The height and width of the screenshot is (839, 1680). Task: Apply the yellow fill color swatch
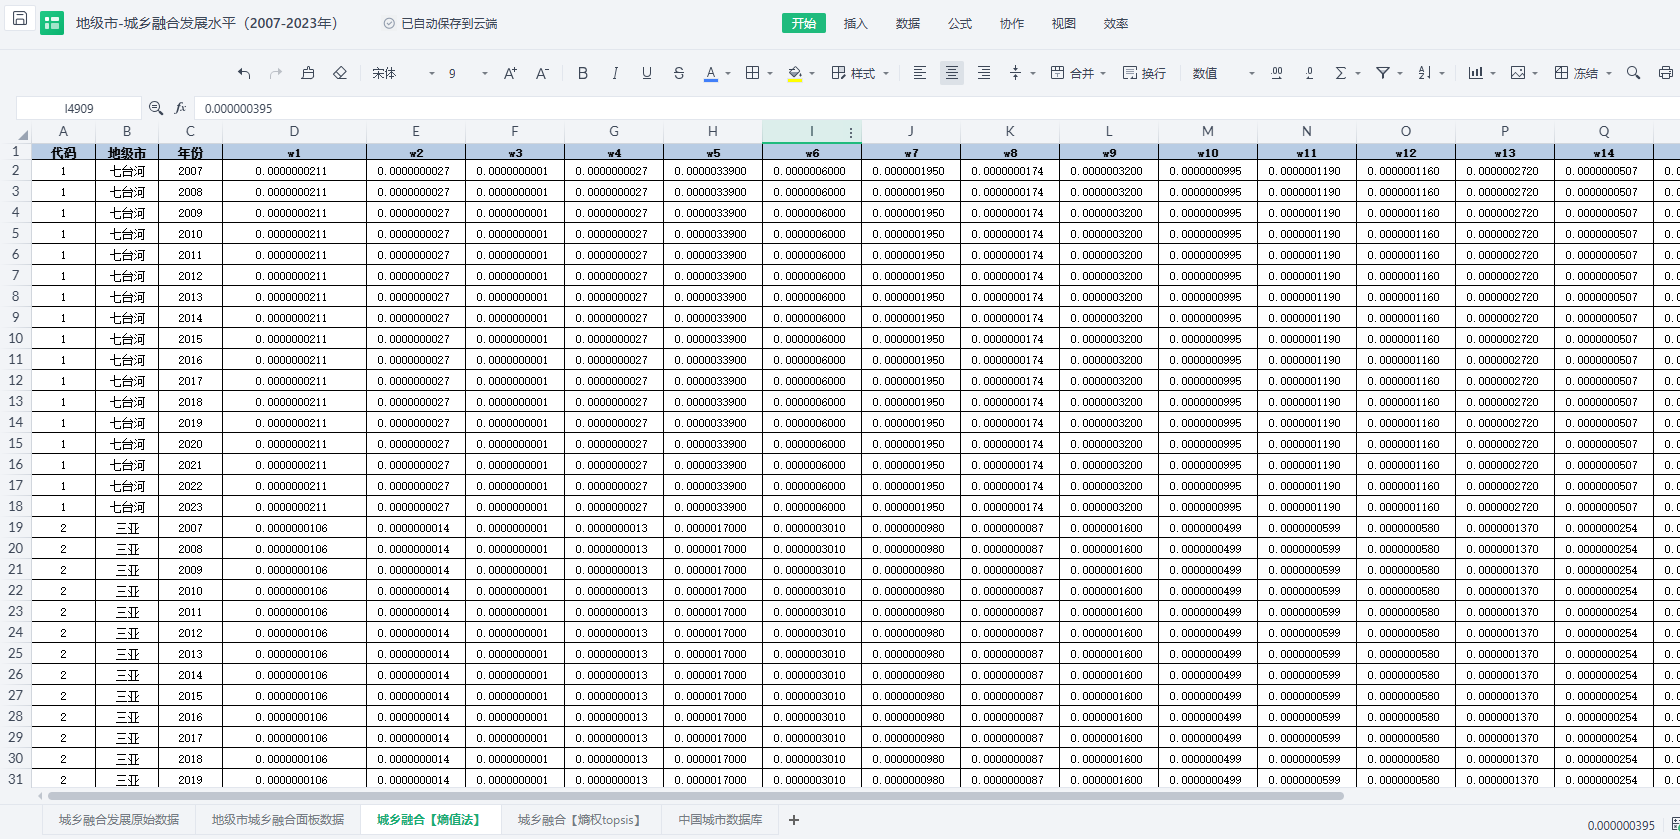(x=795, y=73)
